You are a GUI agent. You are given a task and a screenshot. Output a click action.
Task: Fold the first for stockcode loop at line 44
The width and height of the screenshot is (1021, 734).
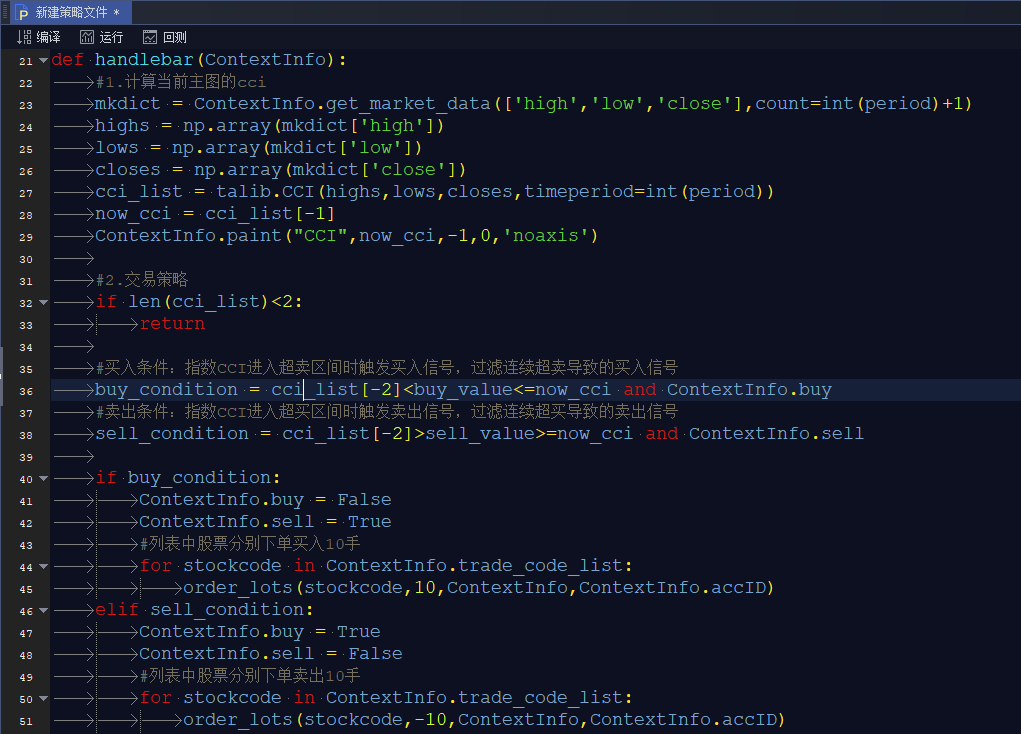[43, 567]
